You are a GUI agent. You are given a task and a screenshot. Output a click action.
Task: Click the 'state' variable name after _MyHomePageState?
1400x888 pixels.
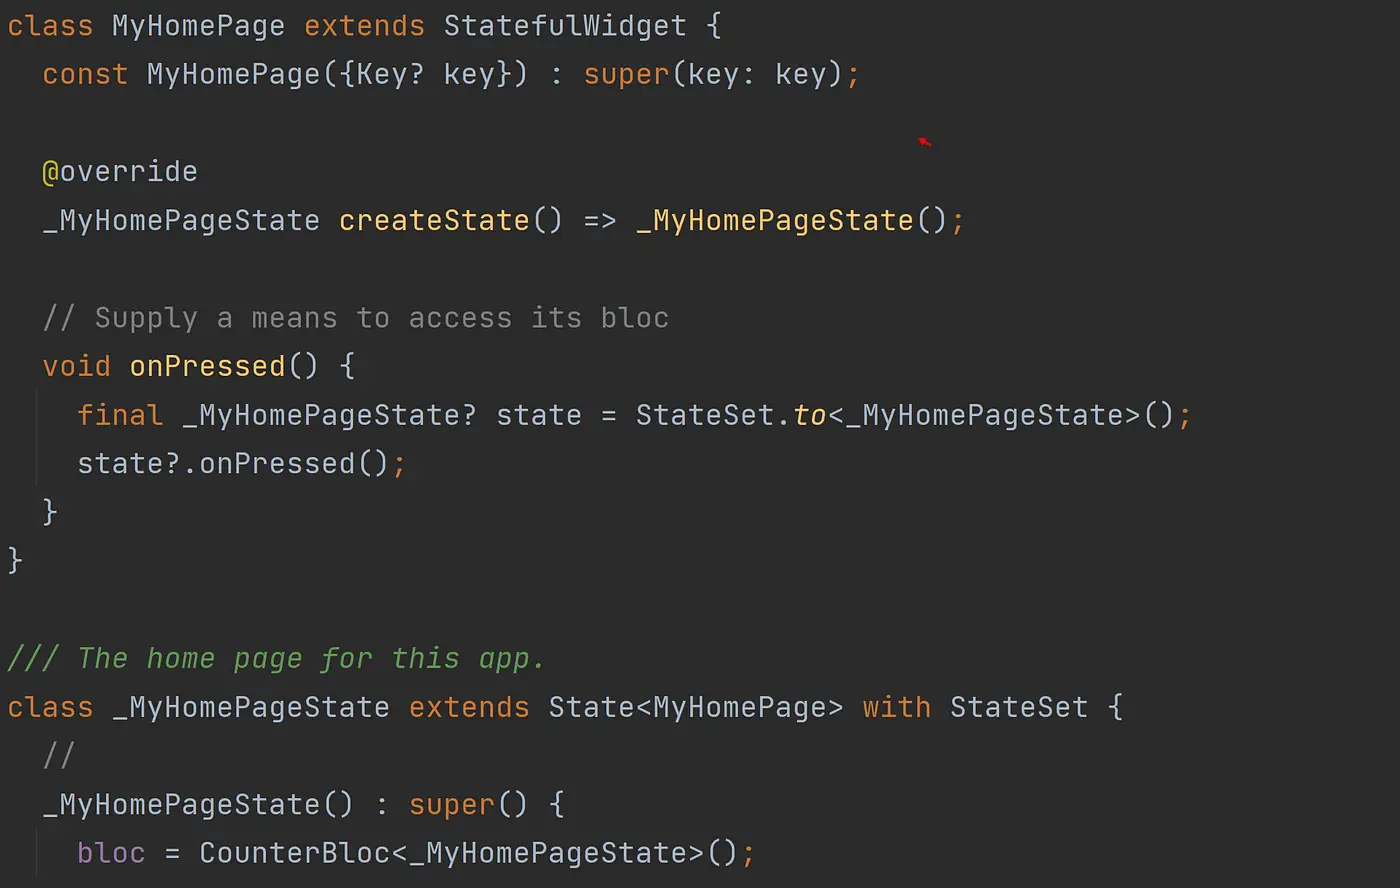click(539, 415)
